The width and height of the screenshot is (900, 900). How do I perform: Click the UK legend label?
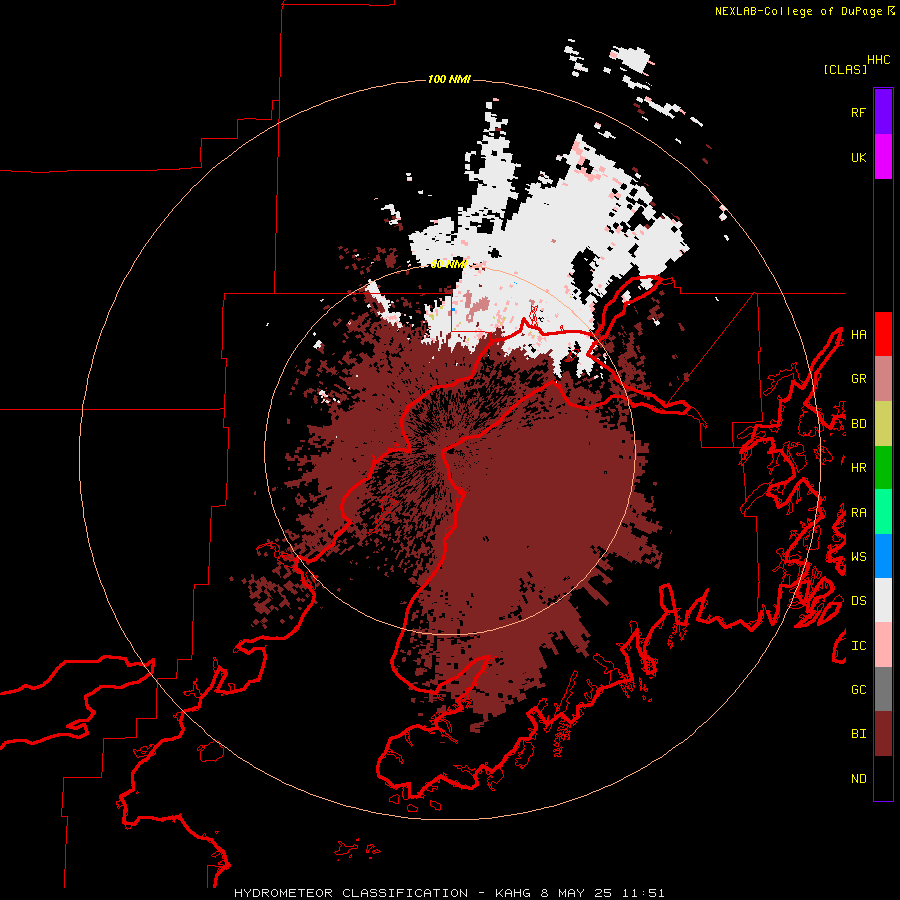[x=858, y=157]
